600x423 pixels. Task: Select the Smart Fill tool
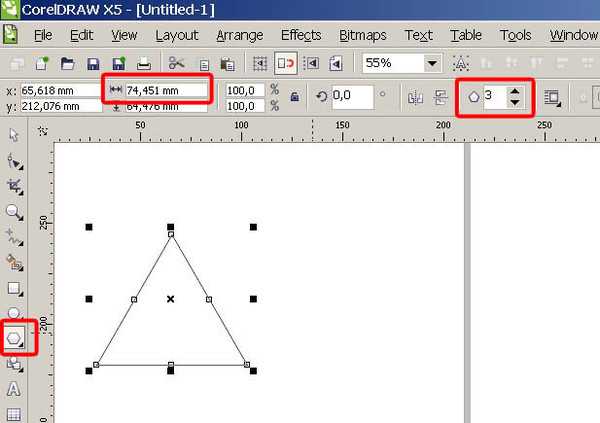click(15, 263)
